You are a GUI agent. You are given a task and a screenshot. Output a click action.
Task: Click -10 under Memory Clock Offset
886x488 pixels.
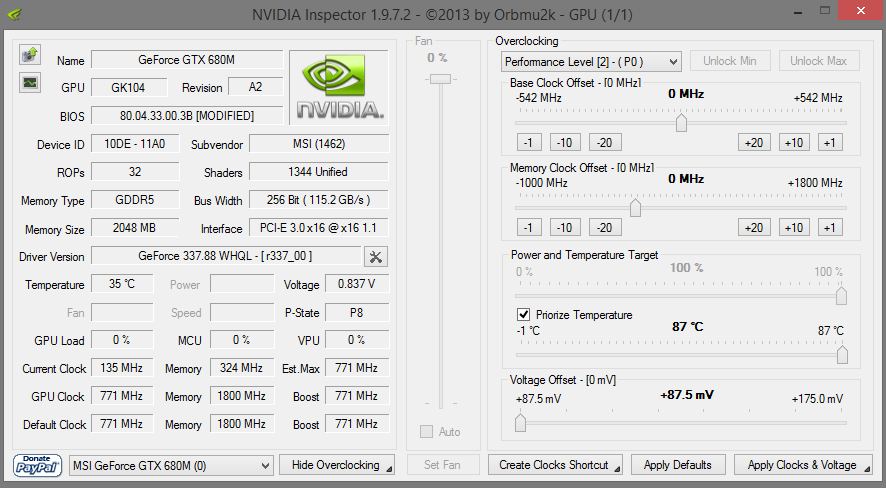tap(565, 228)
